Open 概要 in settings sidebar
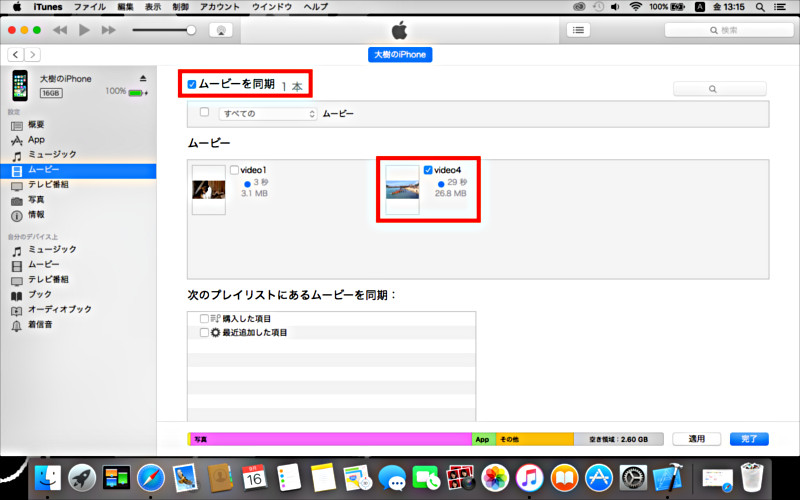This screenshot has height=500, width=800. pos(36,125)
